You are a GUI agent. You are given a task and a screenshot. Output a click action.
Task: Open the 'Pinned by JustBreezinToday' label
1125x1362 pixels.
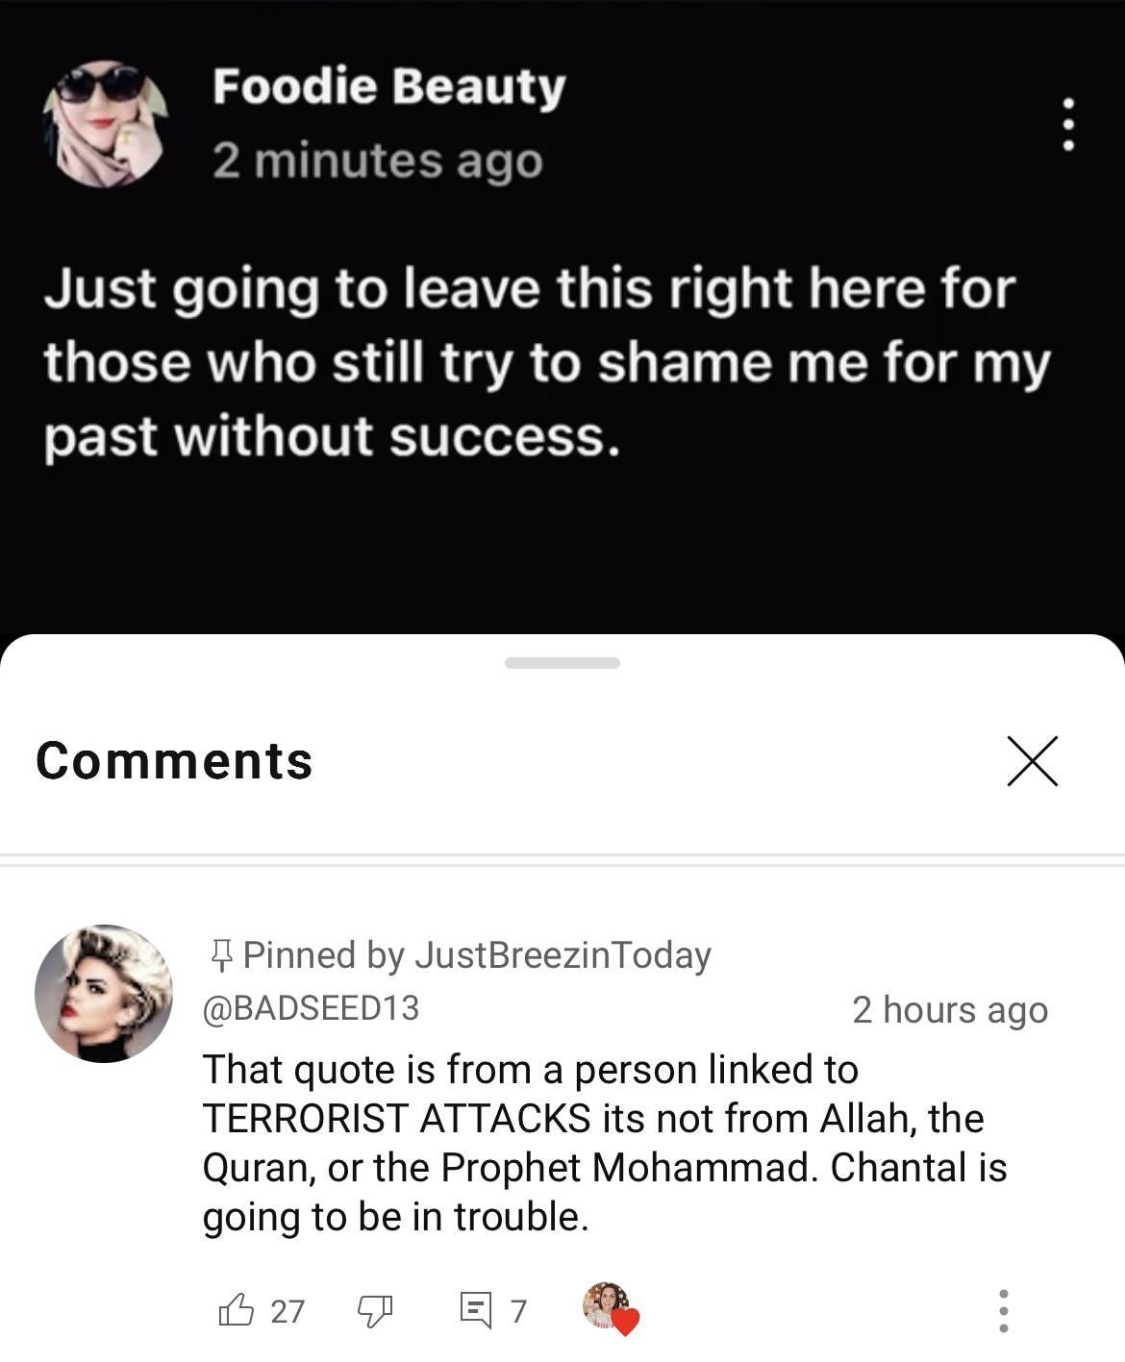point(477,955)
